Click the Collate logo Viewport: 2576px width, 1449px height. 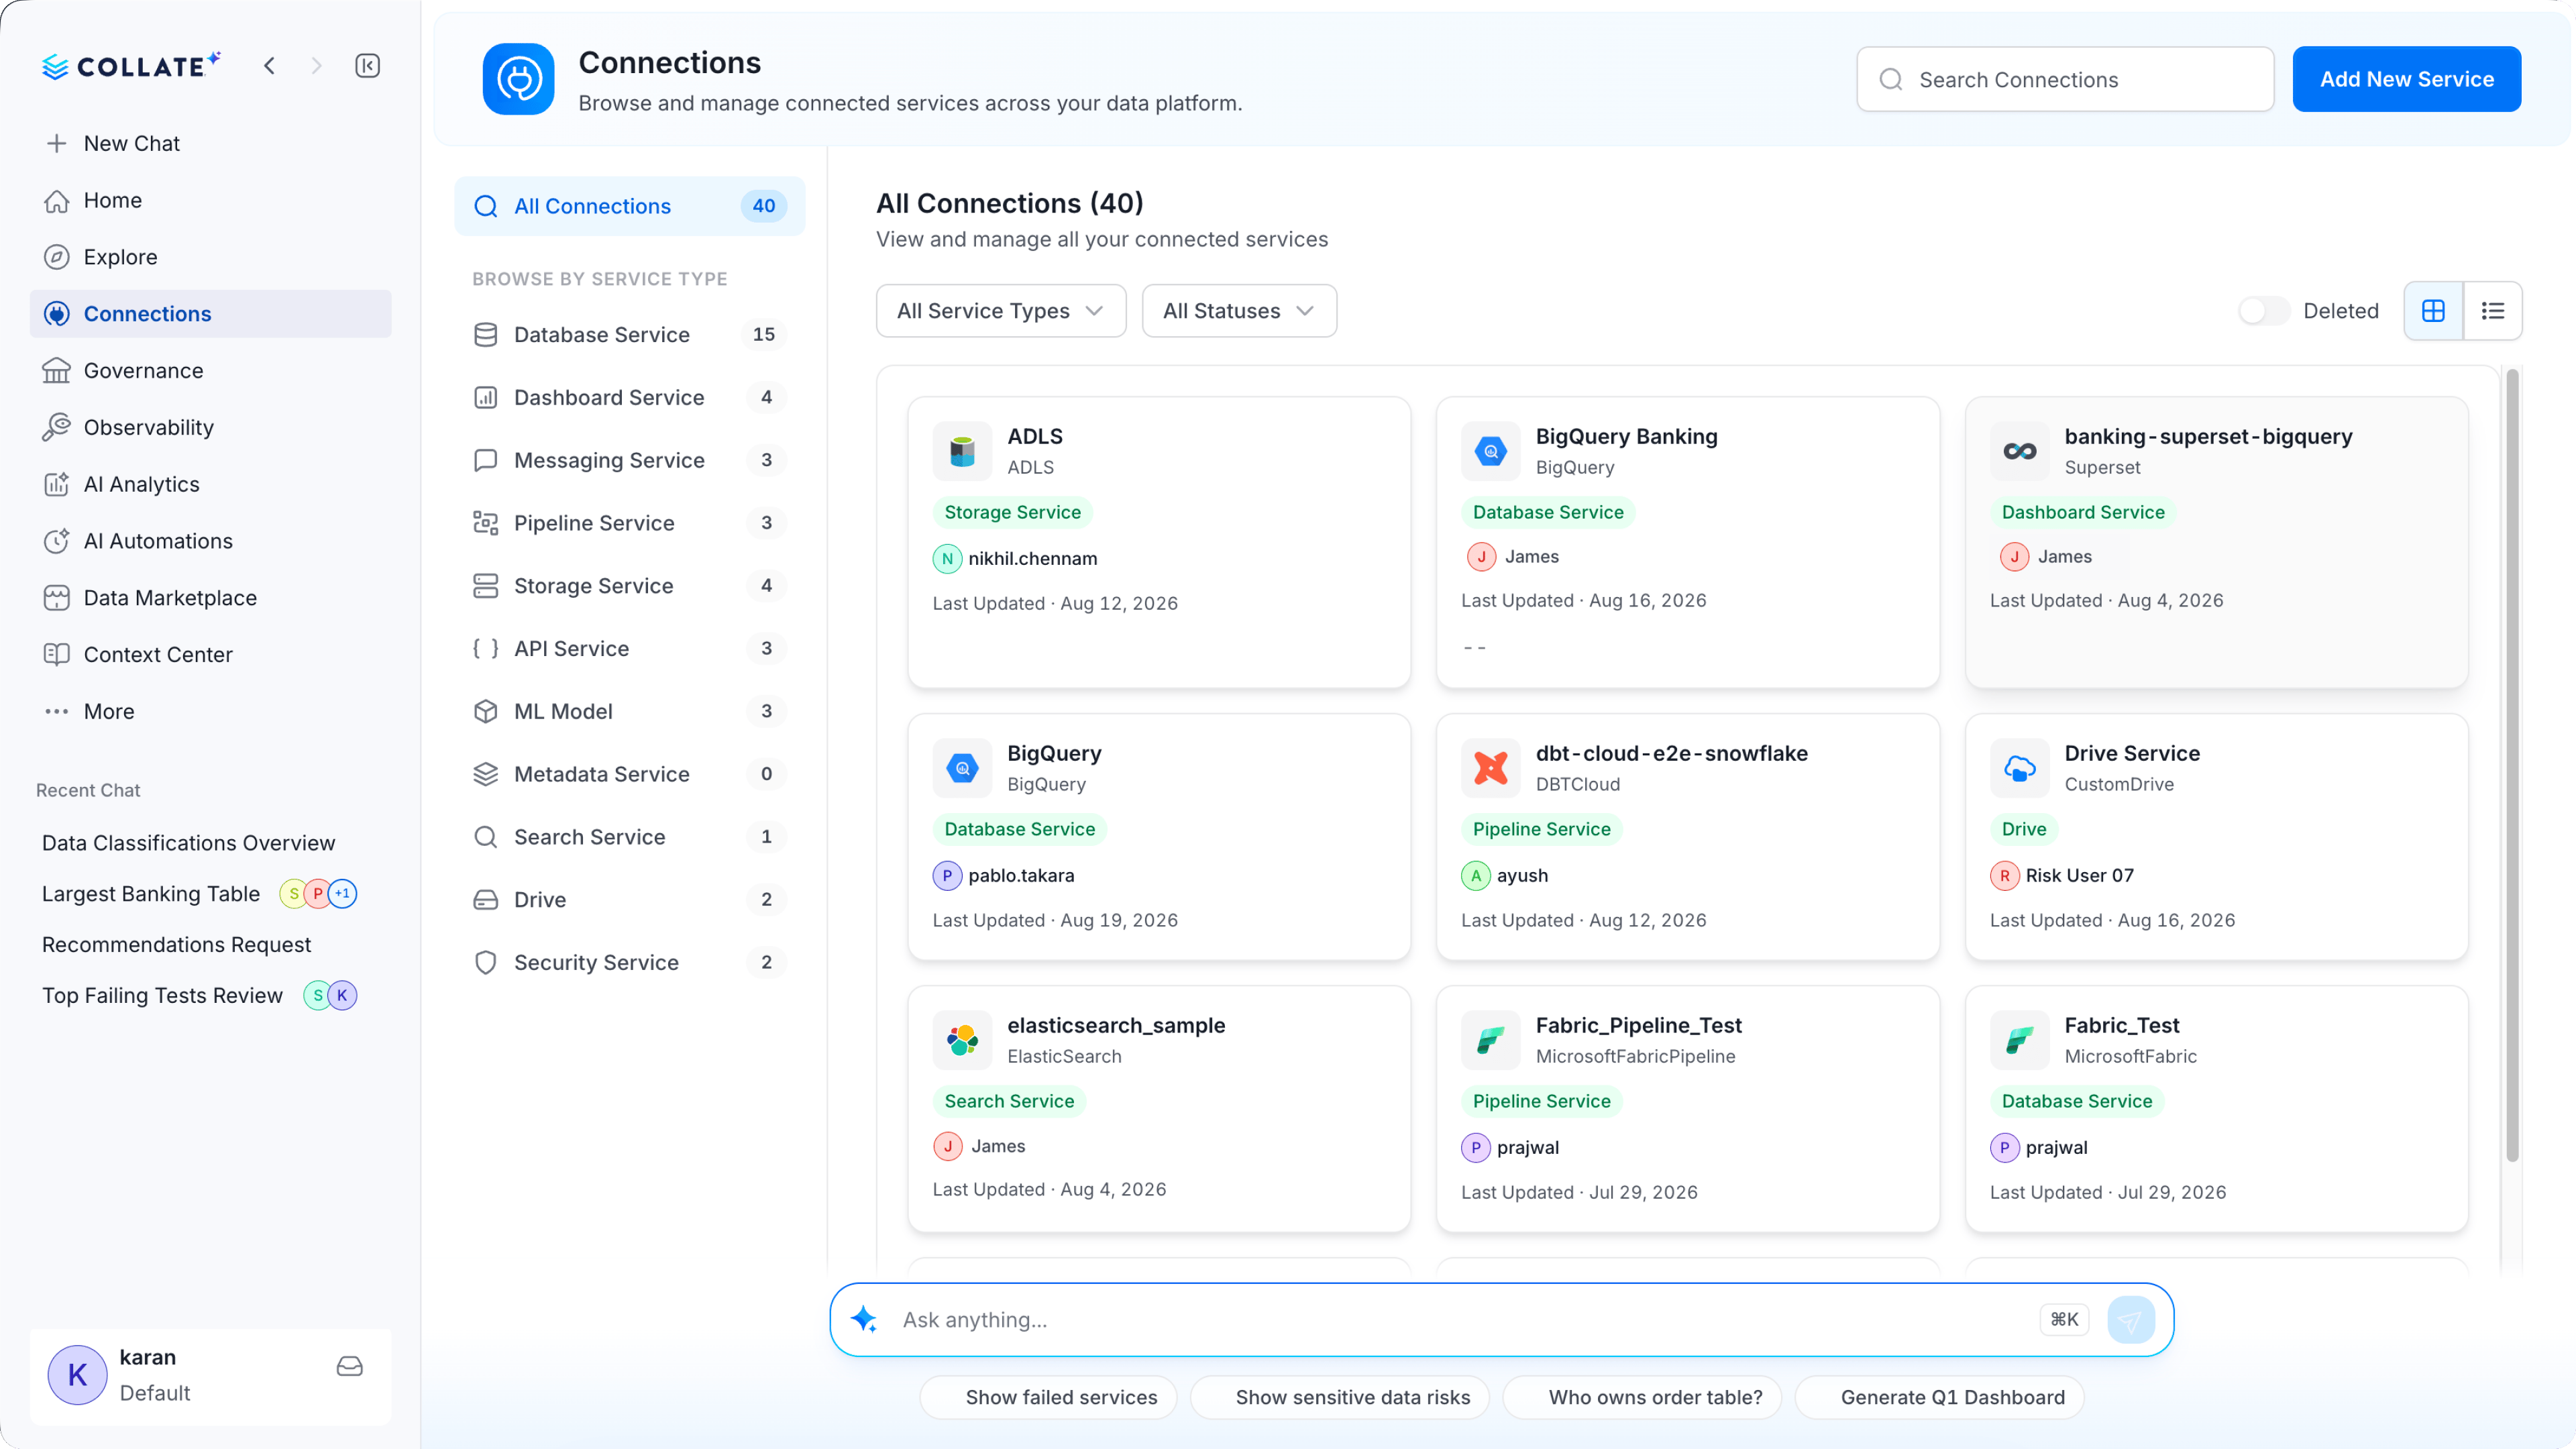(131, 66)
